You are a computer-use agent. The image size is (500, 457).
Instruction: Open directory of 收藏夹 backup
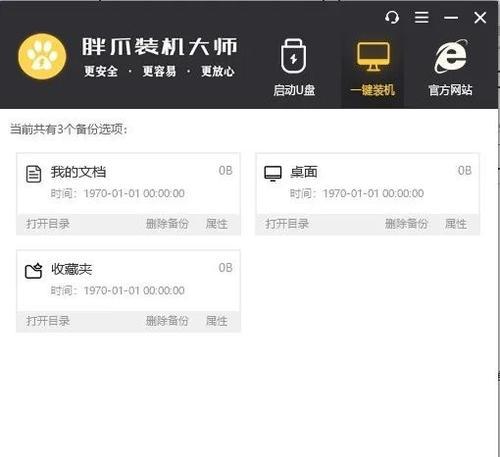[x=48, y=321]
